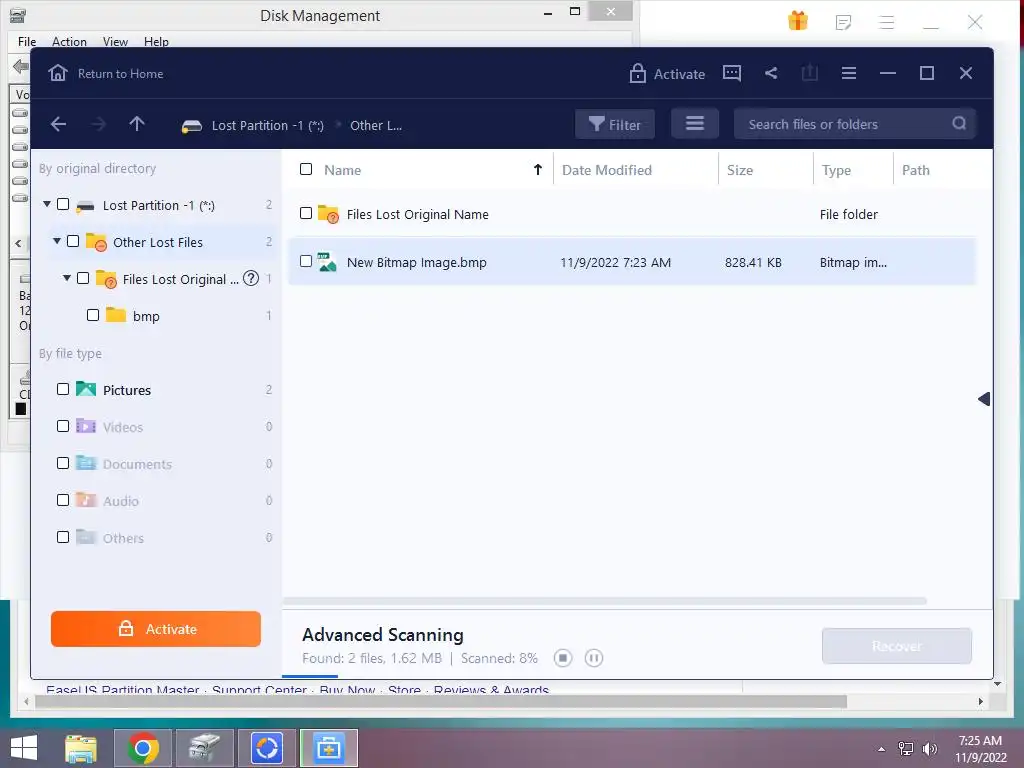Open File Explorer from the taskbar
1024x768 pixels.
[x=80, y=748]
